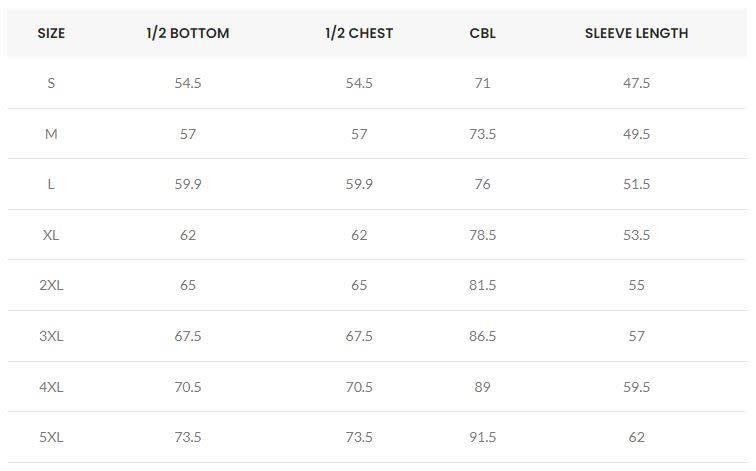Screen dimensions: 756x471
Task: Click the 1/2 CHEST column header
Action: [x=359, y=33]
